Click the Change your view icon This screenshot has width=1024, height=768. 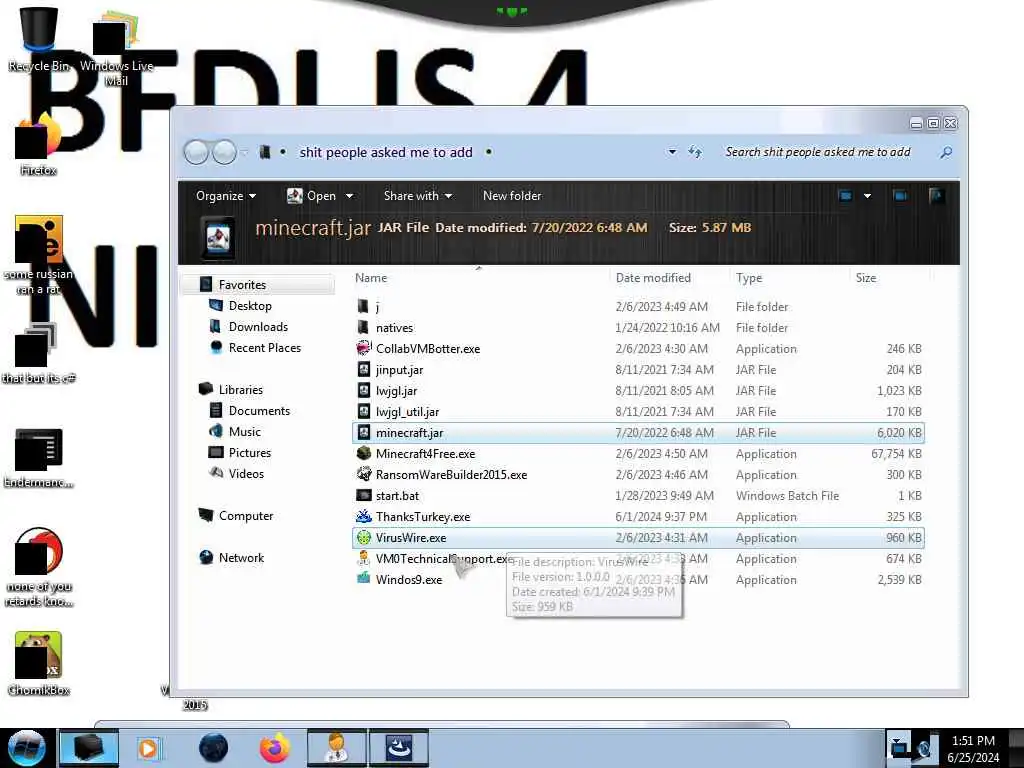click(x=845, y=196)
